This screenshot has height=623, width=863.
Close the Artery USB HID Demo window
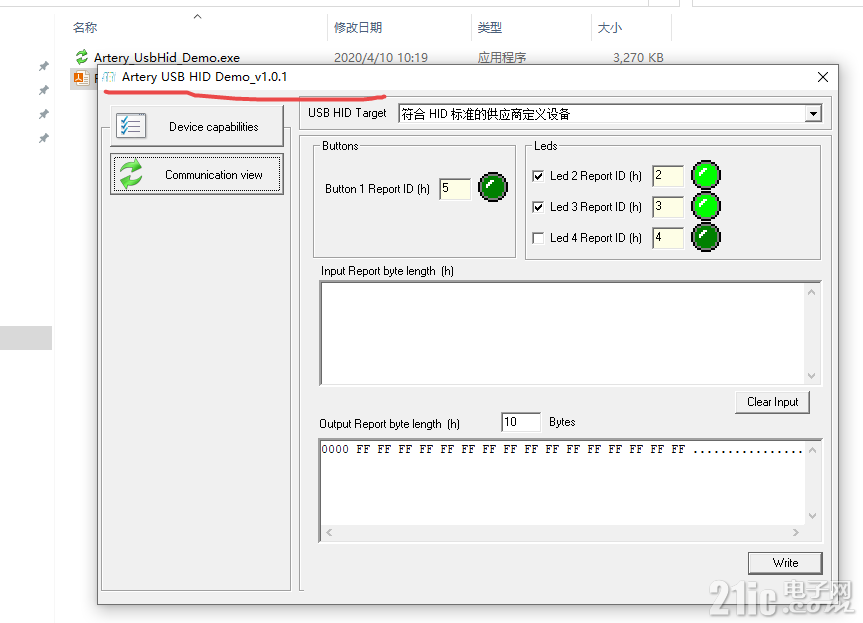[823, 77]
